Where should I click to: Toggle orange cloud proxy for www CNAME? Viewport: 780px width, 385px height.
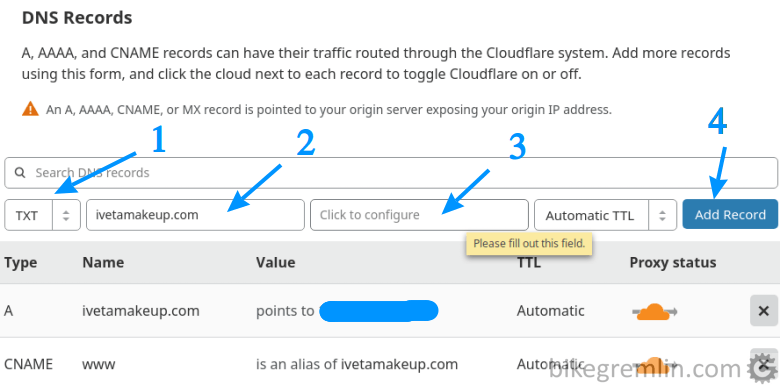point(655,364)
